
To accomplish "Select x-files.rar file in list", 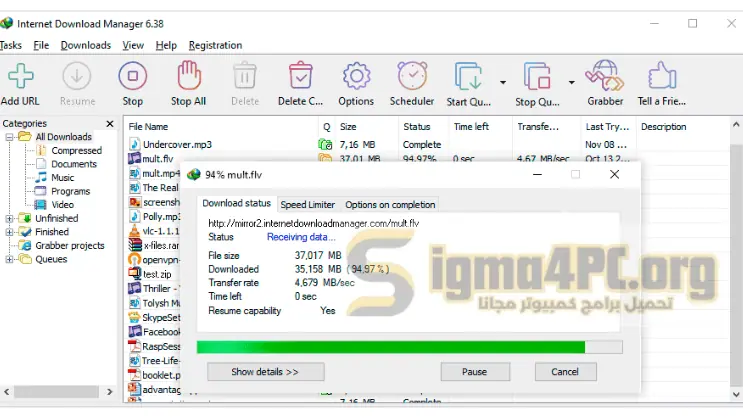I will (162, 245).
